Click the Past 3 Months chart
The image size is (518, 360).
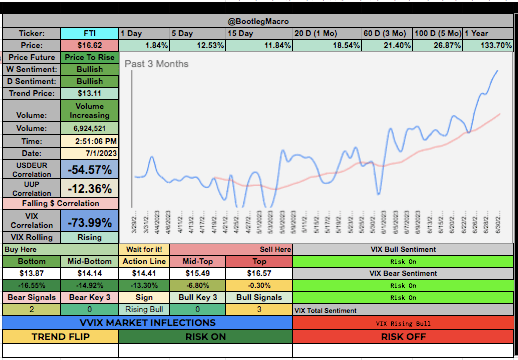[316, 147]
